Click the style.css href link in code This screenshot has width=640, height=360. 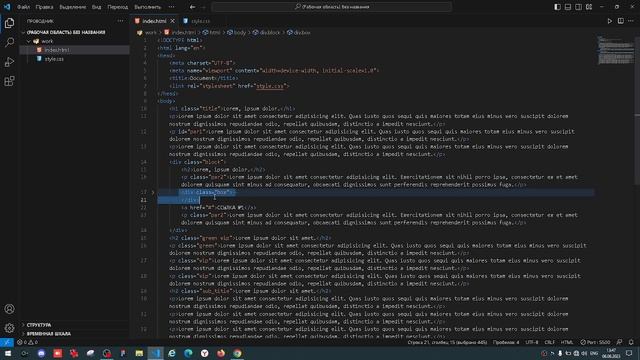269,86
